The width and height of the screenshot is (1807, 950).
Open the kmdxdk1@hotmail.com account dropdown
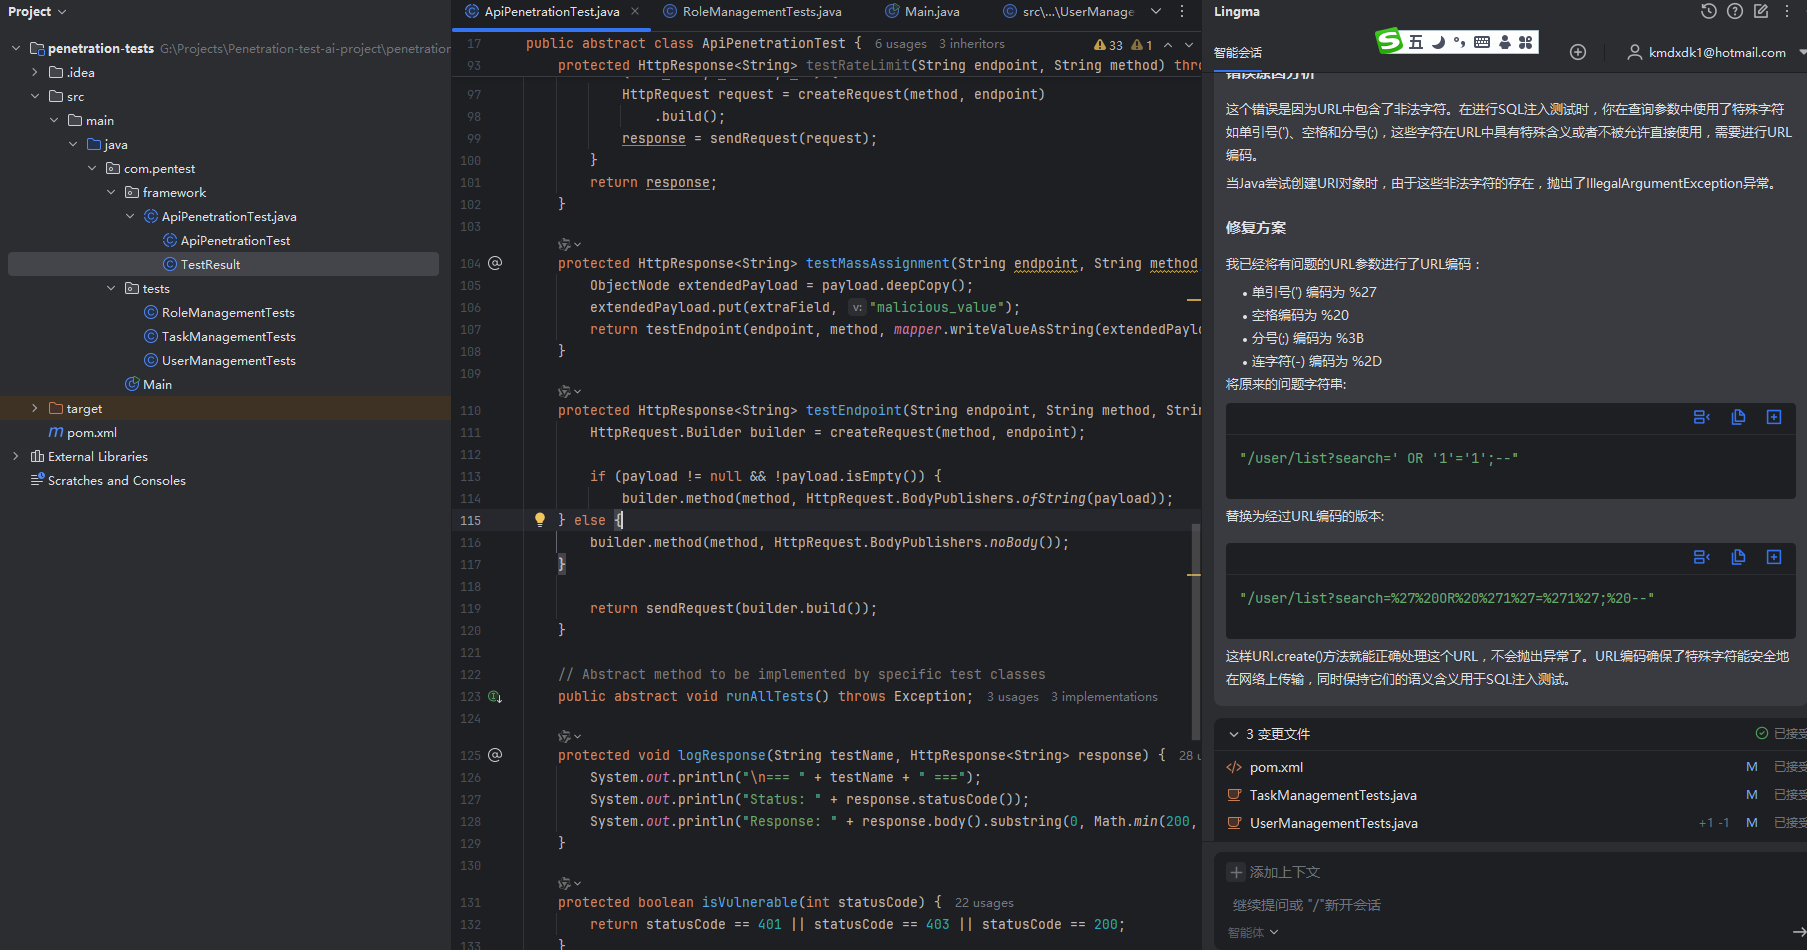coord(1716,52)
